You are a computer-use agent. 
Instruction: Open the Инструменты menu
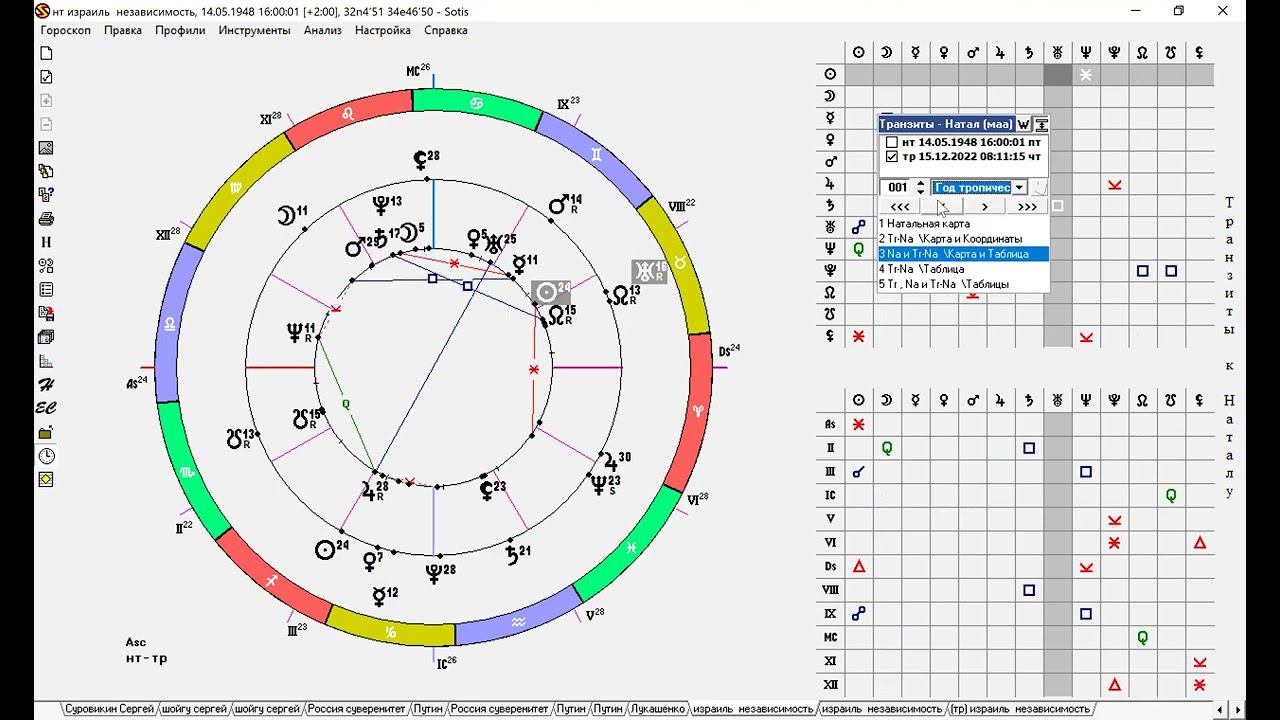[255, 30]
